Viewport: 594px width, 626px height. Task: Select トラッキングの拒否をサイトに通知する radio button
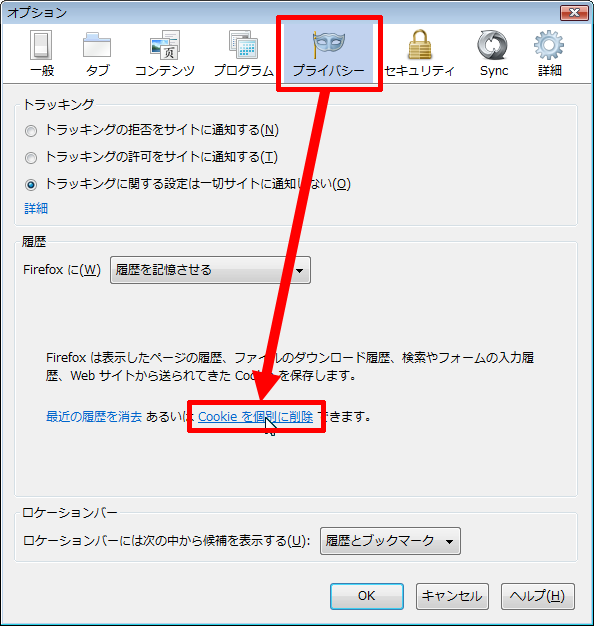pos(31,131)
